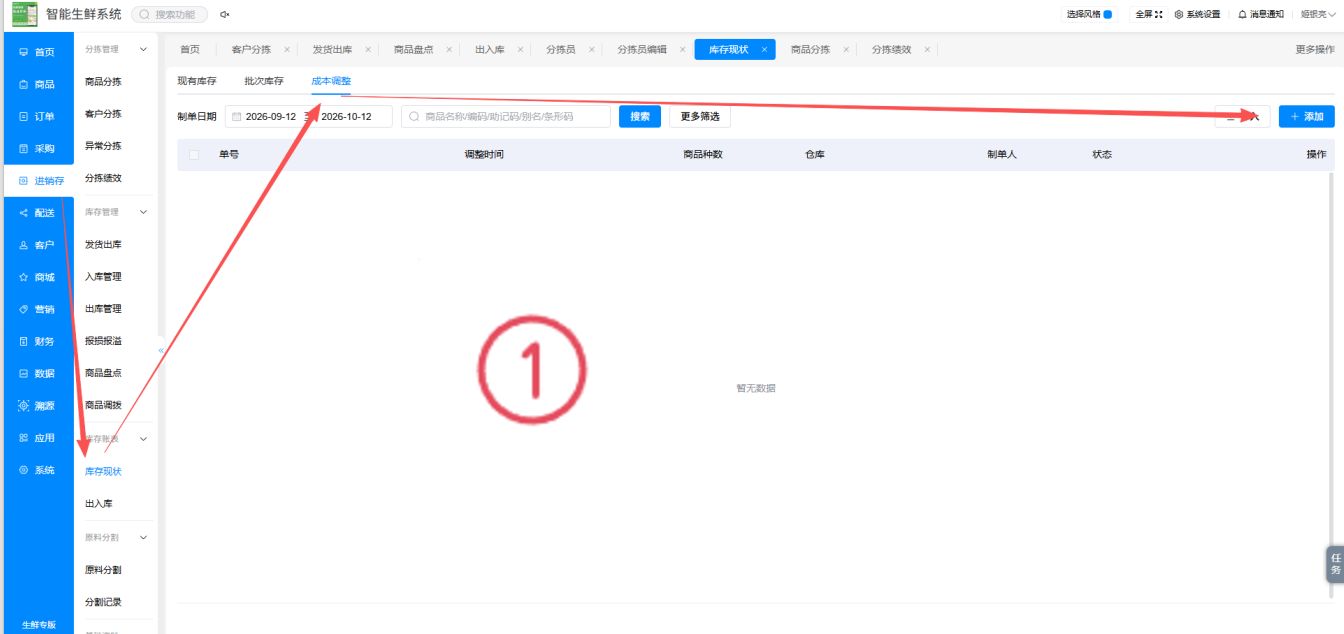Open the 溯源 sidebar module
Screen dimensions: 1344x634
[x=37, y=406]
